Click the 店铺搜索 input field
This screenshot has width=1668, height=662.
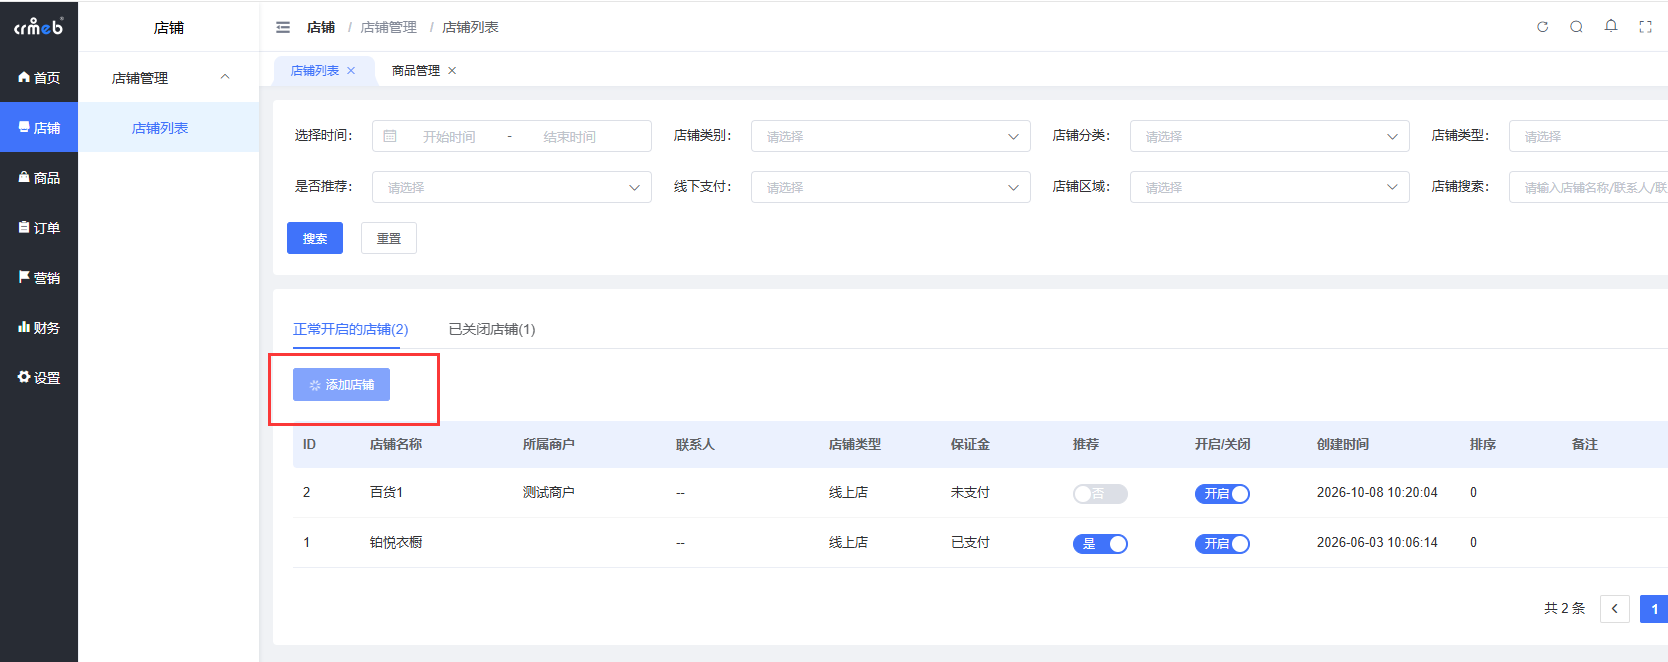point(1588,187)
